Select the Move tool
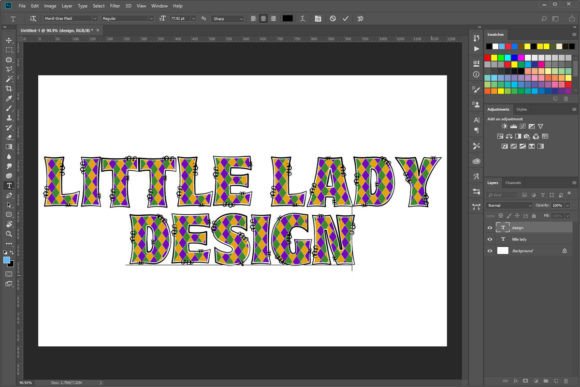The width and height of the screenshot is (580, 387). [9, 40]
